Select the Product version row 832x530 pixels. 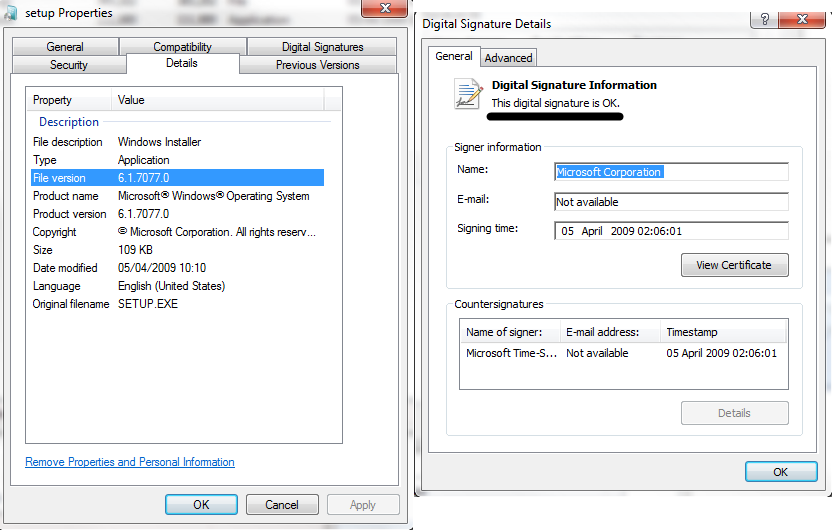(x=177, y=214)
